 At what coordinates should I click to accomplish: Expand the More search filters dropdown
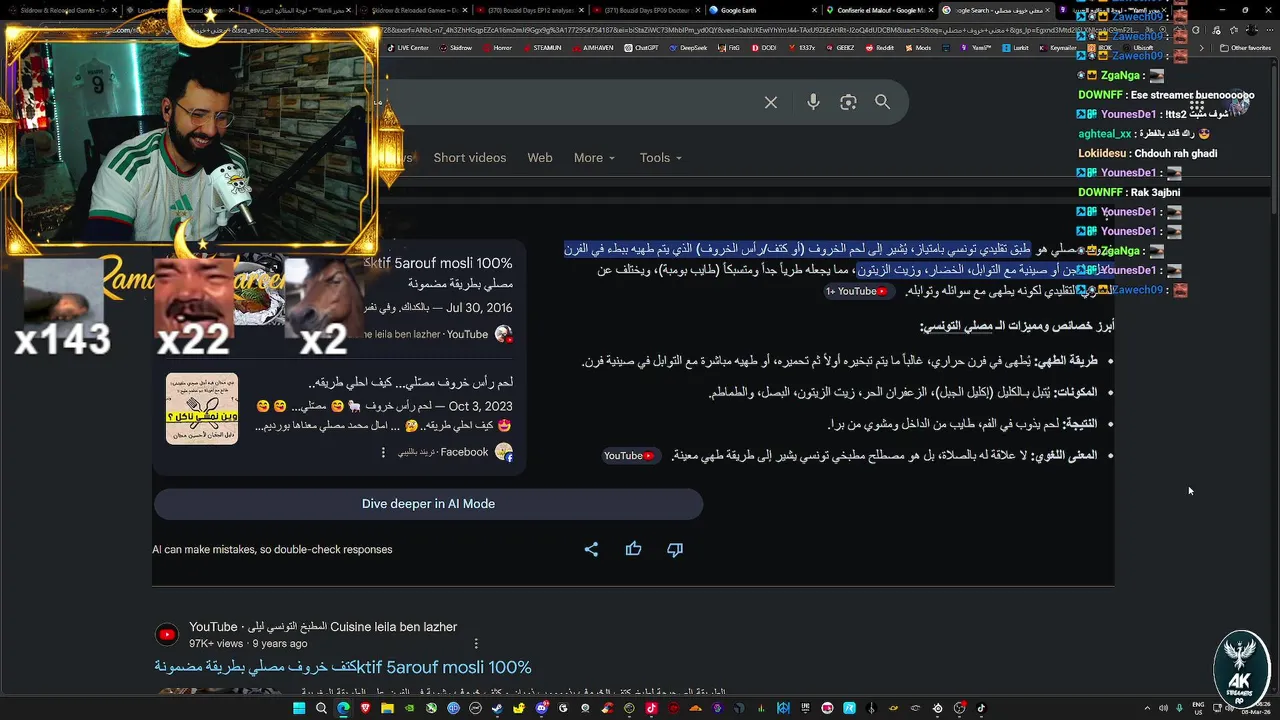tap(594, 158)
